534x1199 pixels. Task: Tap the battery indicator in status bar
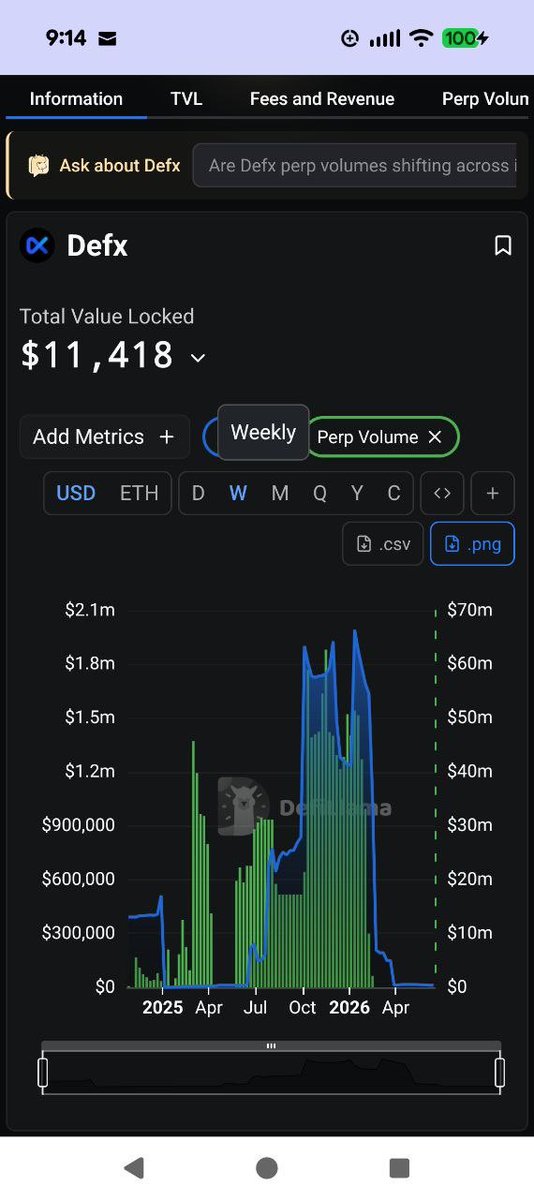pyautogui.click(x=465, y=37)
